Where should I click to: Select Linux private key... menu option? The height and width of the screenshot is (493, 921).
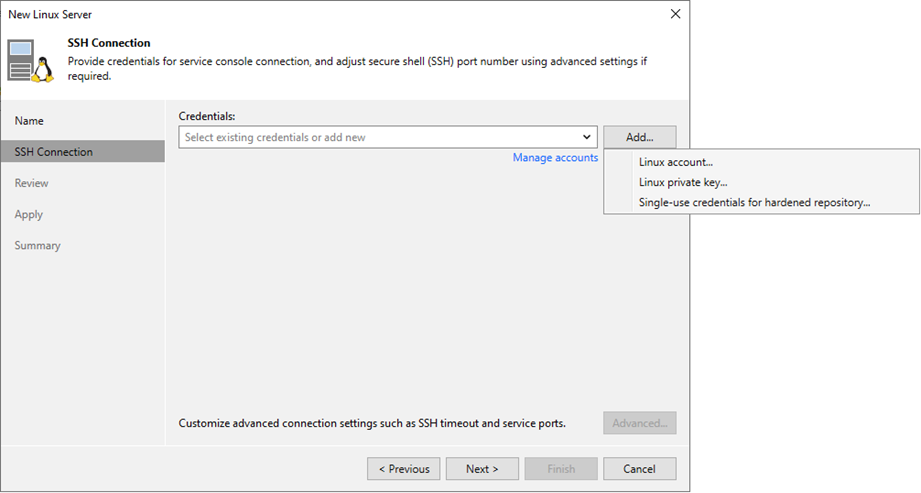[x=682, y=182]
